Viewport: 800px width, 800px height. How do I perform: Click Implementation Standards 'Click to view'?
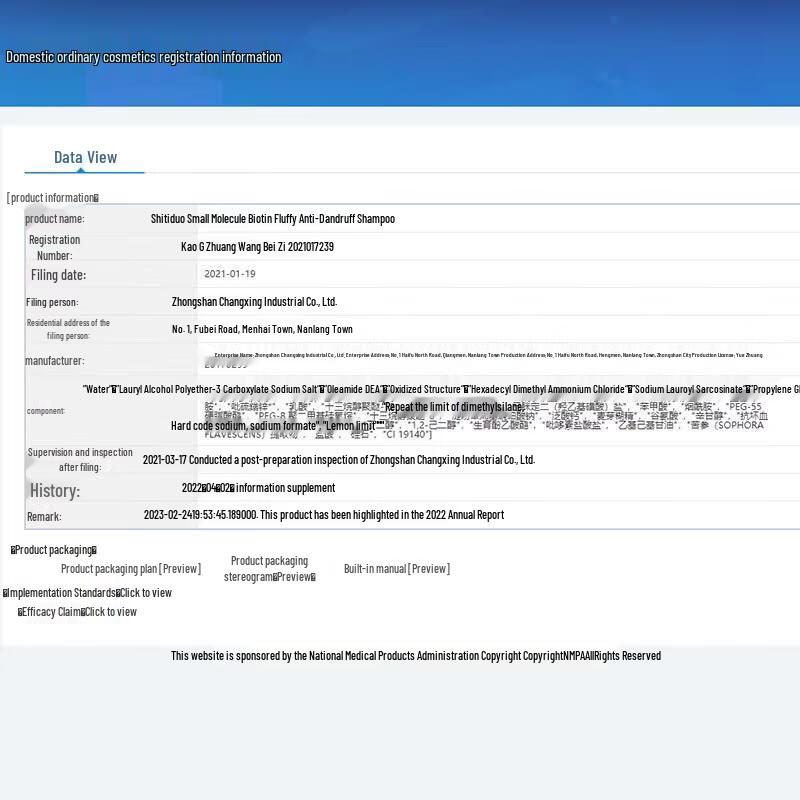tap(145, 592)
